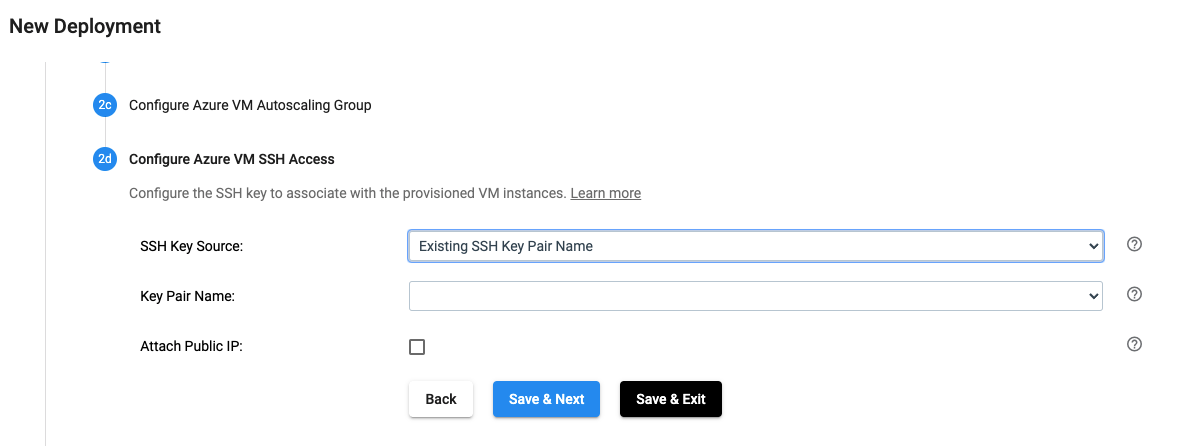Viewport: 1182px width, 446px height.
Task: Click the "SSH Key Source:" field label
Action: [x=191, y=246]
